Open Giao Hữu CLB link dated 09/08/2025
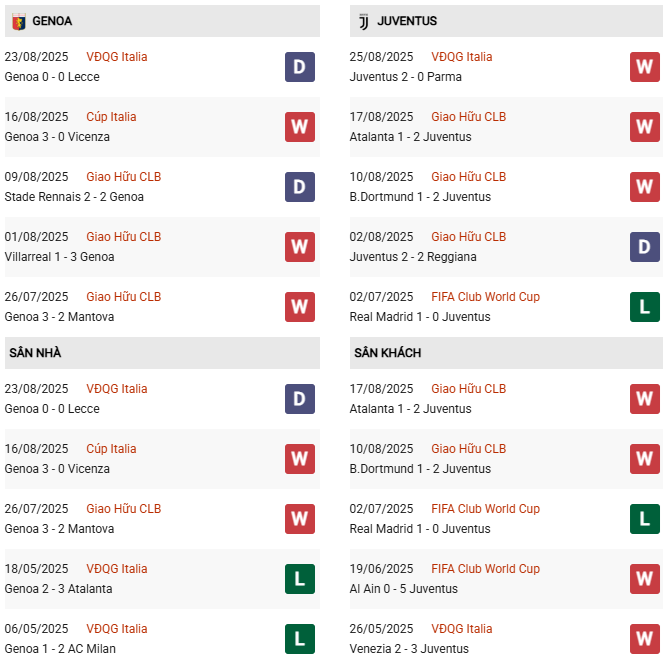Image resolution: width=663 pixels, height=660 pixels. click(x=123, y=177)
